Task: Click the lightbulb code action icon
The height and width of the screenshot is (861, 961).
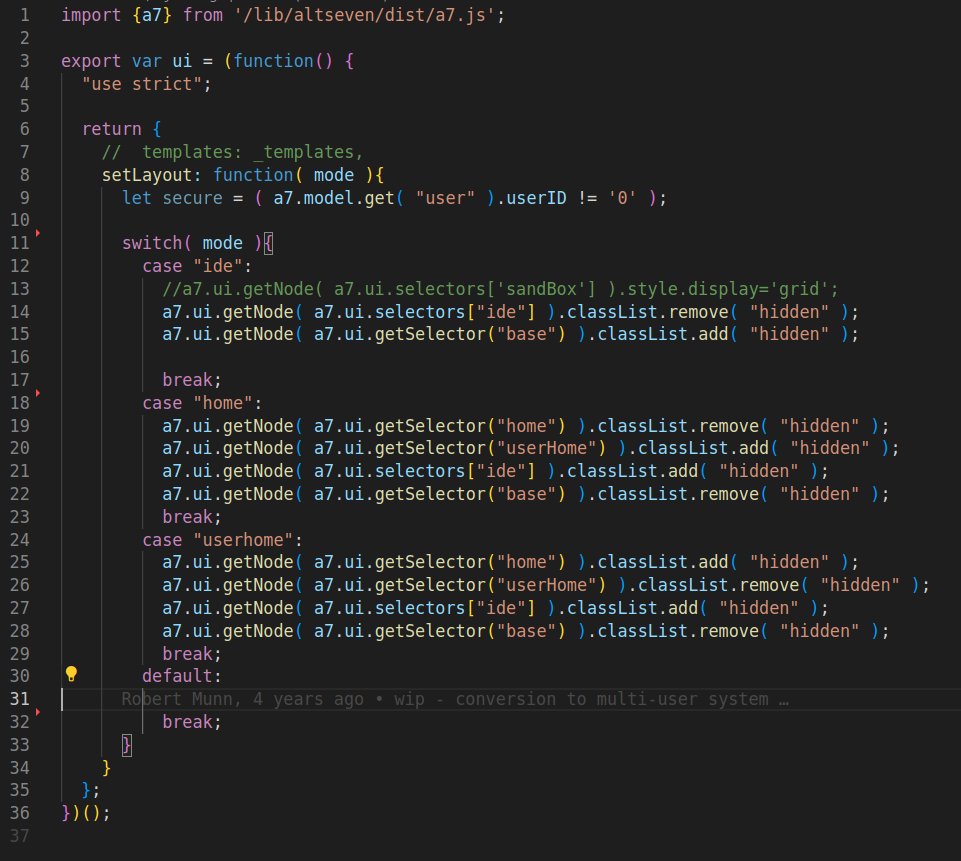Action: (71, 674)
